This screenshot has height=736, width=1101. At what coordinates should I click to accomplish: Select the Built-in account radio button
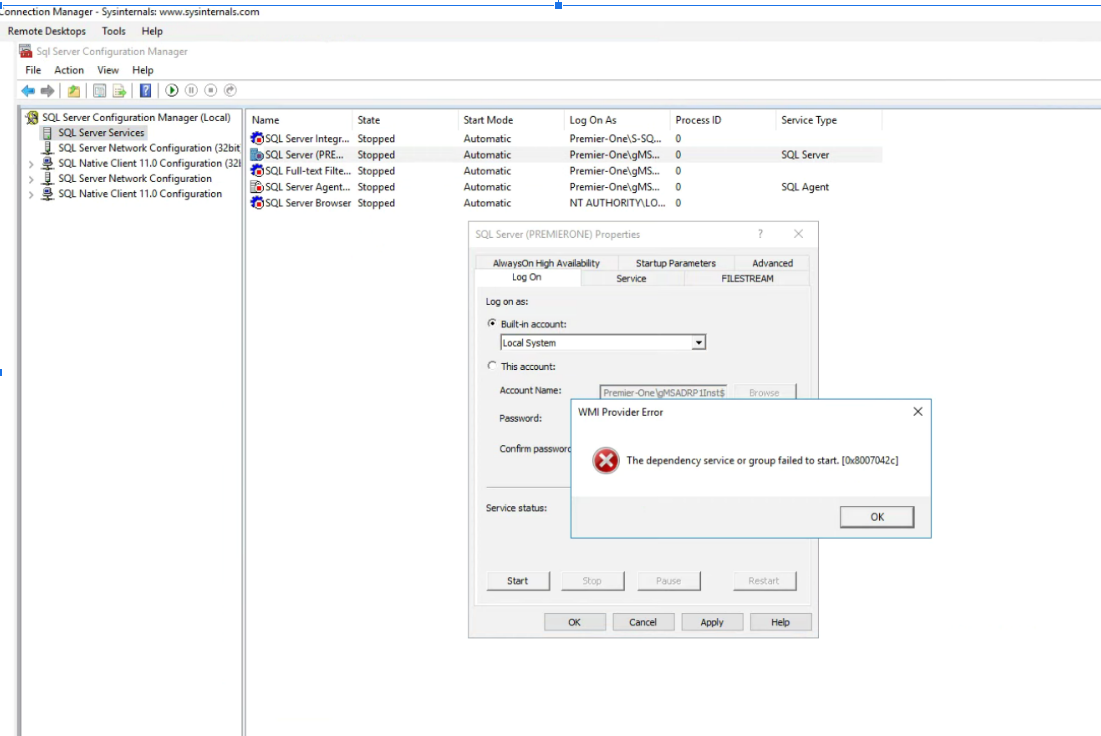pyautogui.click(x=492, y=323)
